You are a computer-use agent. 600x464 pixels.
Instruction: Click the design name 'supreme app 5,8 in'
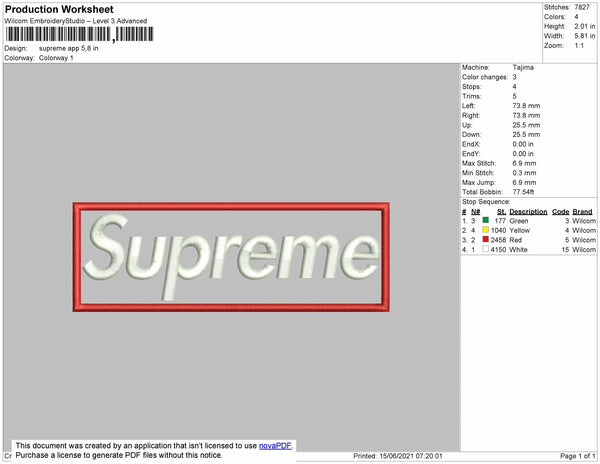(68, 49)
